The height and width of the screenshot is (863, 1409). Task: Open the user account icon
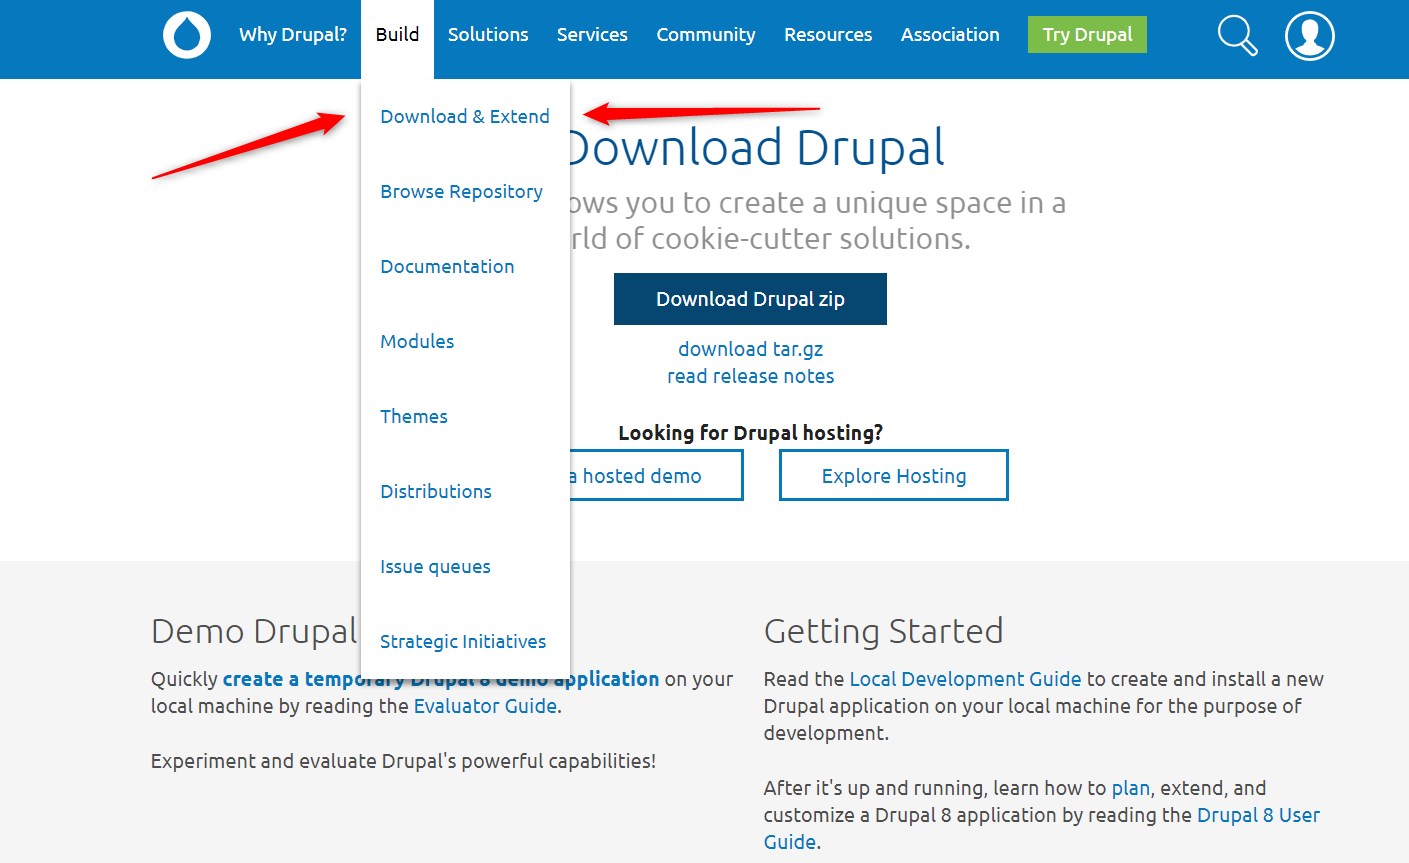(1310, 36)
